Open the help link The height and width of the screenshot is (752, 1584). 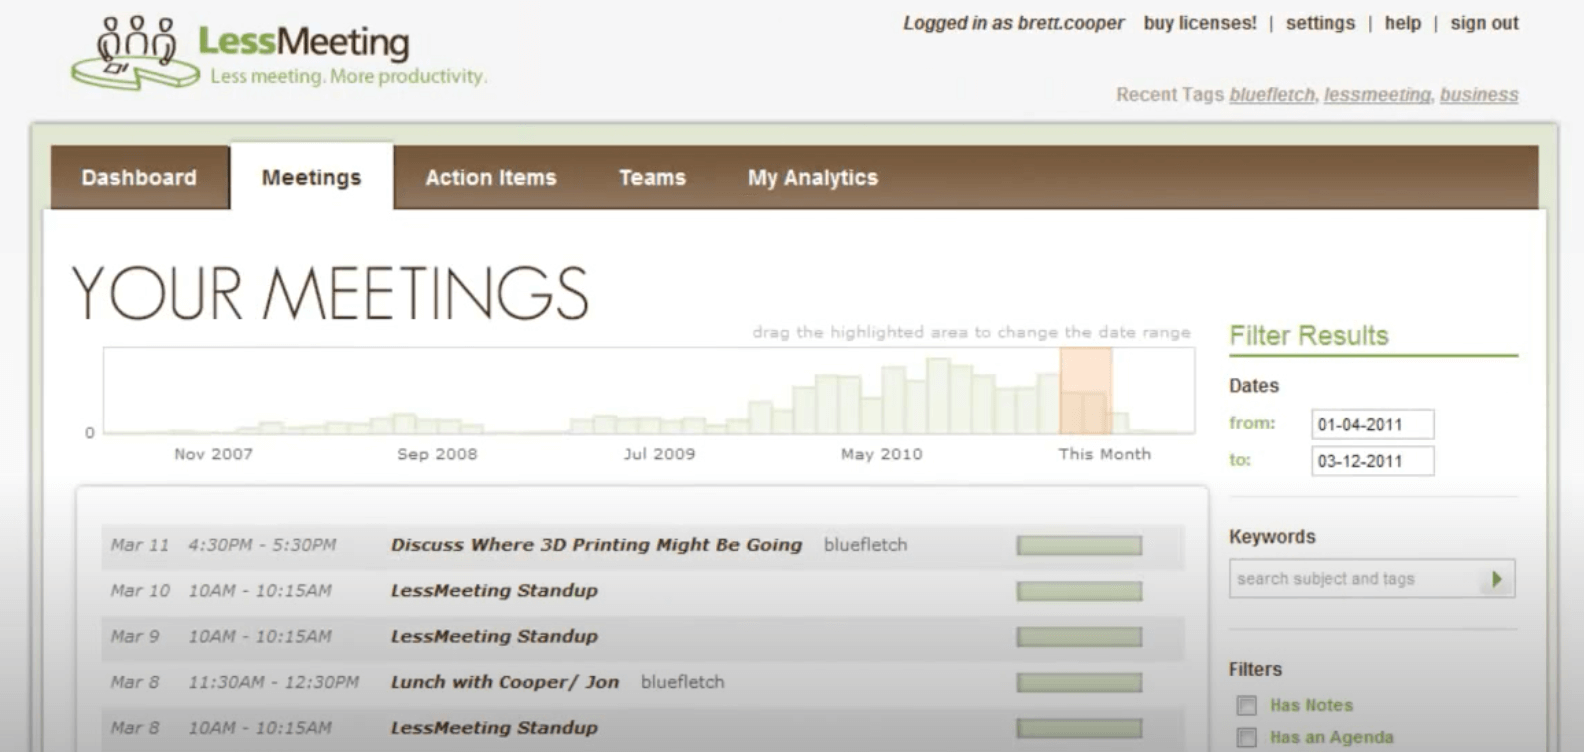[x=1402, y=23]
